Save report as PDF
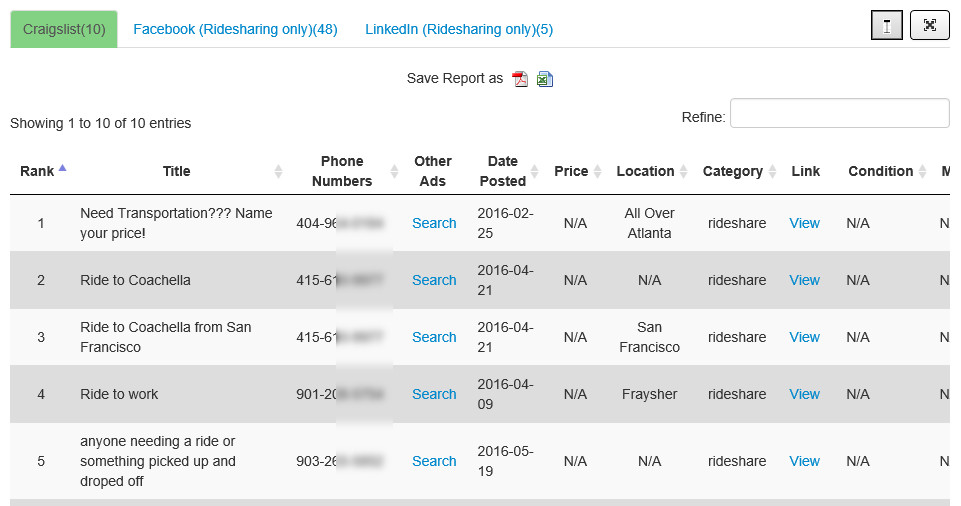 click(520, 79)
